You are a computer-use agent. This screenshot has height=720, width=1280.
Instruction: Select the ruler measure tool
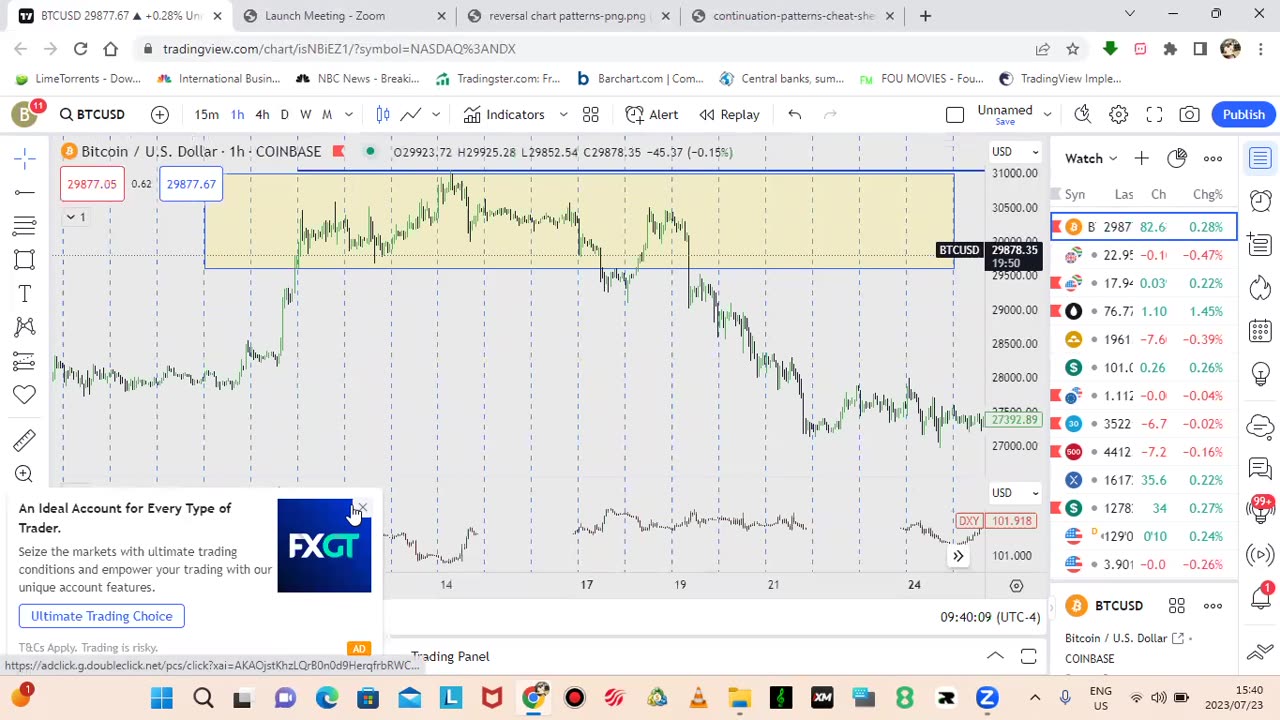point(25,440)
